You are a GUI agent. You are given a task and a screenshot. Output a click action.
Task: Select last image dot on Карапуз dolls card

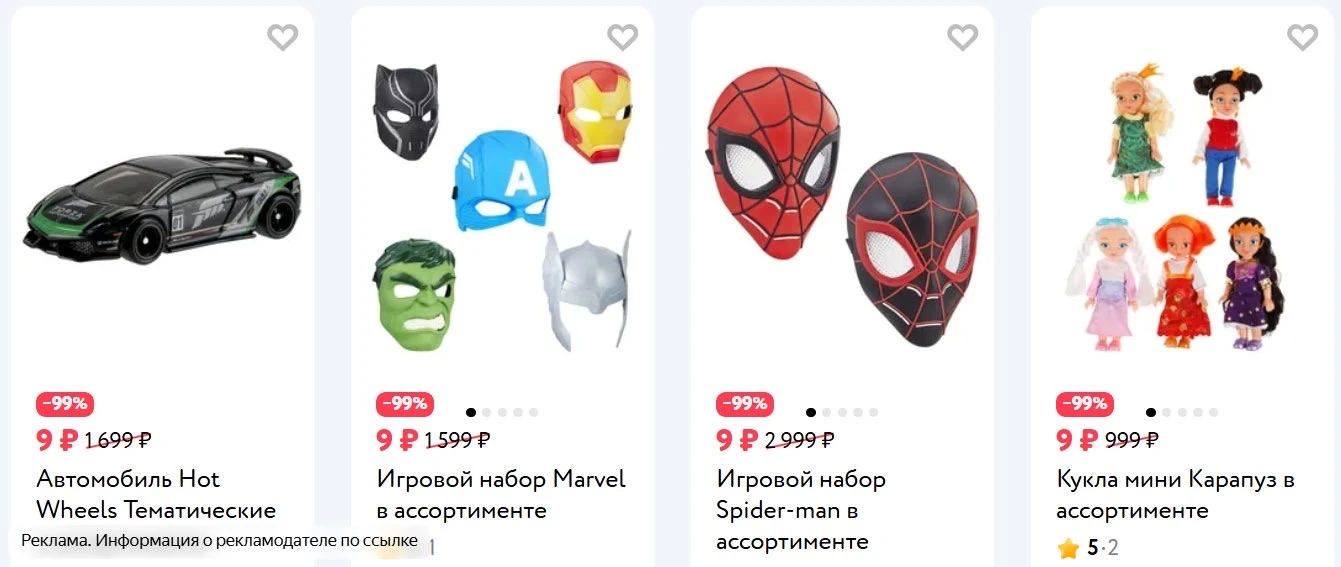coord(1213,412)
